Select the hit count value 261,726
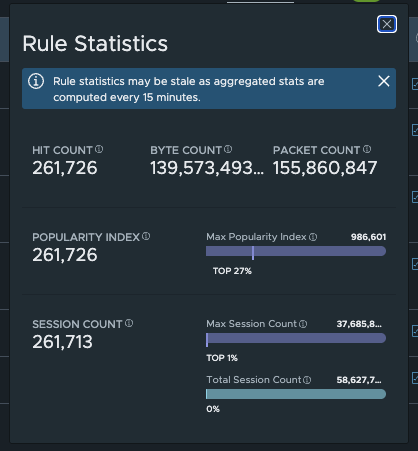418x451 pixels. 65,168
